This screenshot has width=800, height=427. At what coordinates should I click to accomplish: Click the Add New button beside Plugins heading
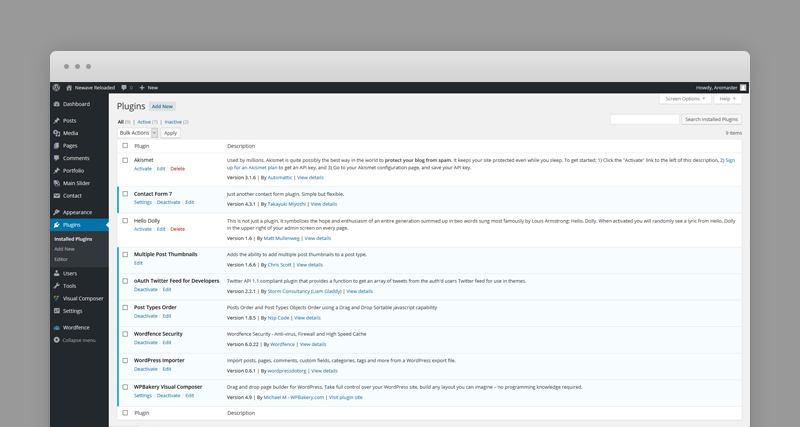162,107
